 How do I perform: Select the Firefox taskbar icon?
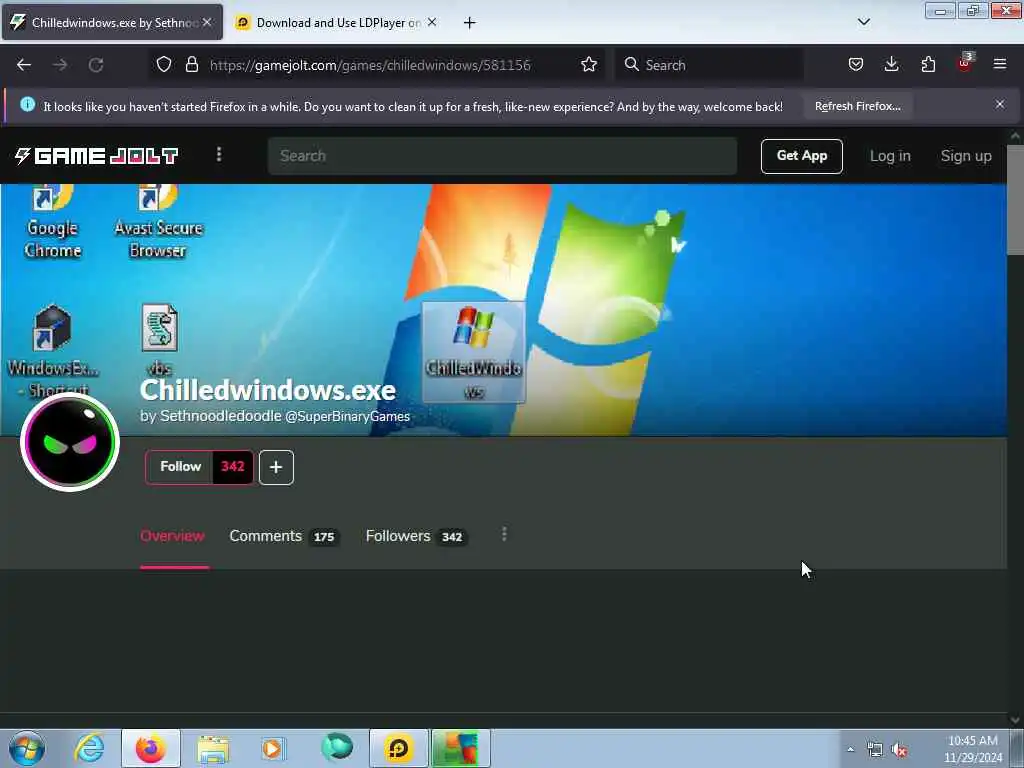[150, 748]
